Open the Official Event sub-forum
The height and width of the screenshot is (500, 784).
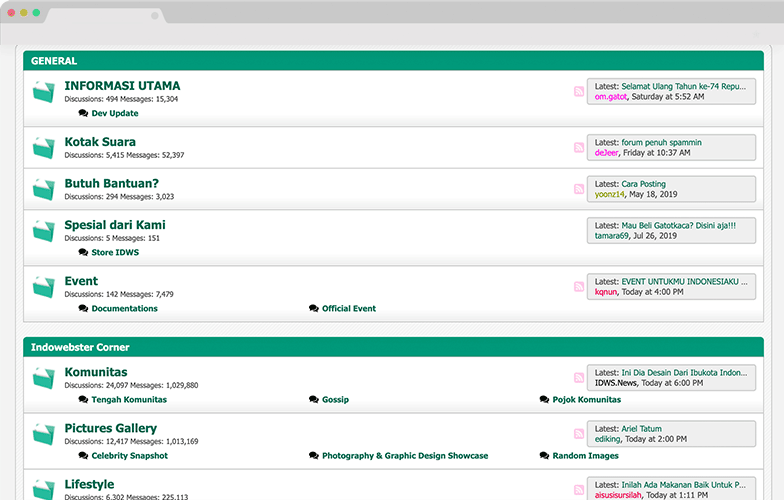coord(349,309)
